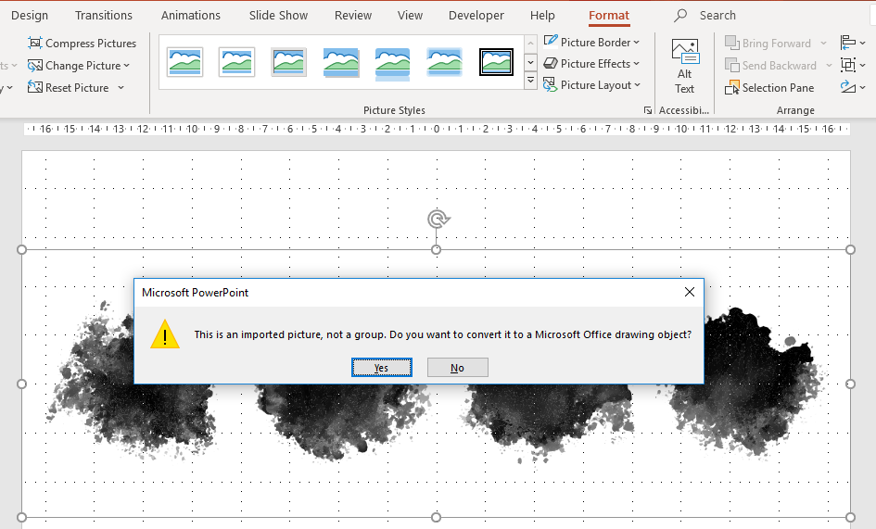Switch to Transitions tab
Screen dimensions: 876x529
coord(104,16)
